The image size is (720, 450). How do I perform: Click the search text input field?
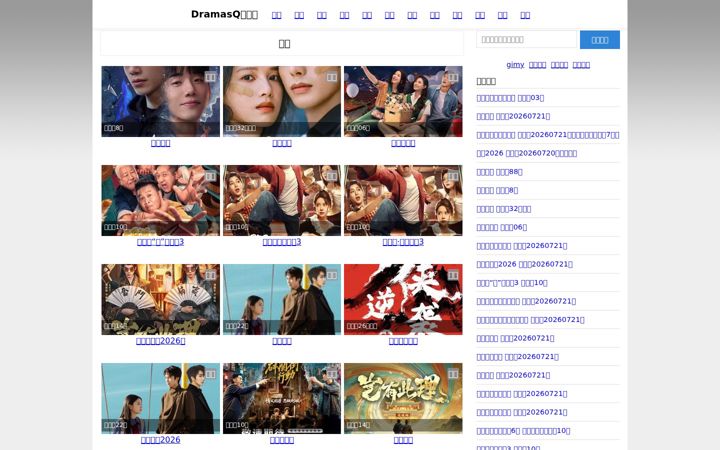pyautogui.click(x=526, y=39)
